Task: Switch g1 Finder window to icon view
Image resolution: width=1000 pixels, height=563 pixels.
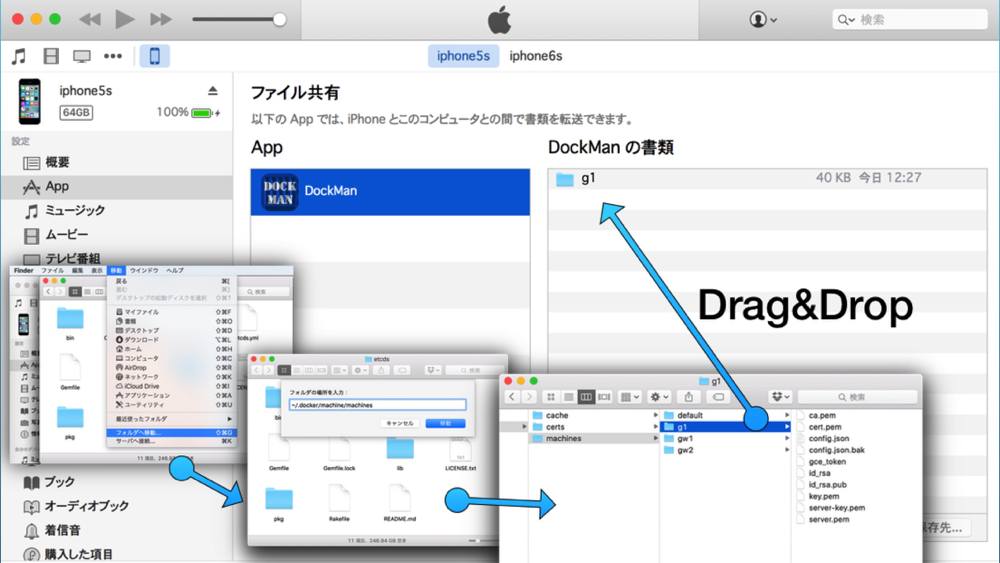Action: click(x=550, y=397)
